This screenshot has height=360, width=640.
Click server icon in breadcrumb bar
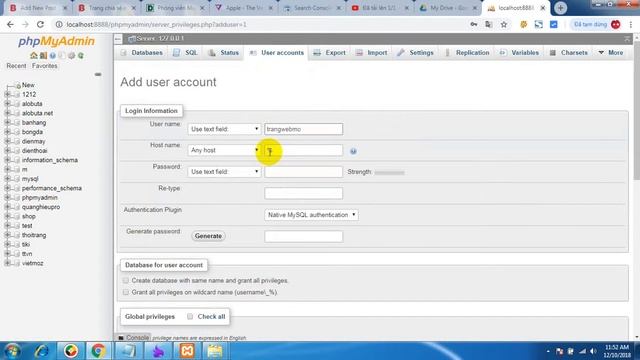point(132,39)
